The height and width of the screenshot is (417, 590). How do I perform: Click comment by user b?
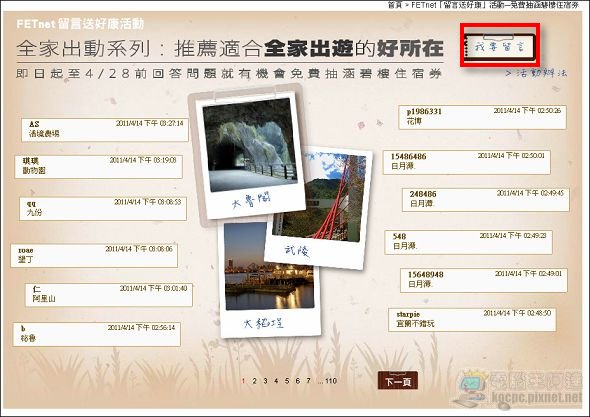click(x=97, y=334)
